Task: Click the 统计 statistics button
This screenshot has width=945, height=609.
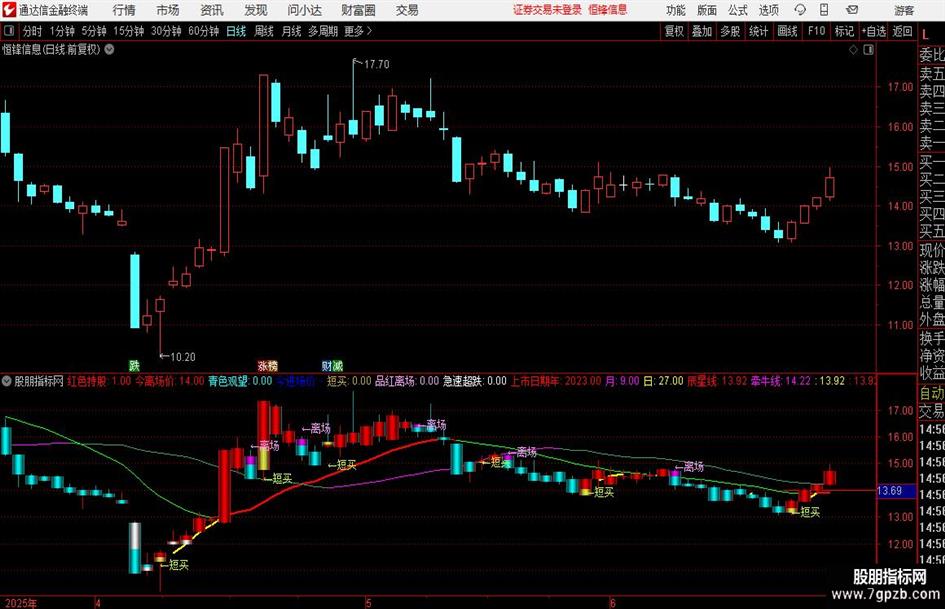Action: click(x=758, y=31)
